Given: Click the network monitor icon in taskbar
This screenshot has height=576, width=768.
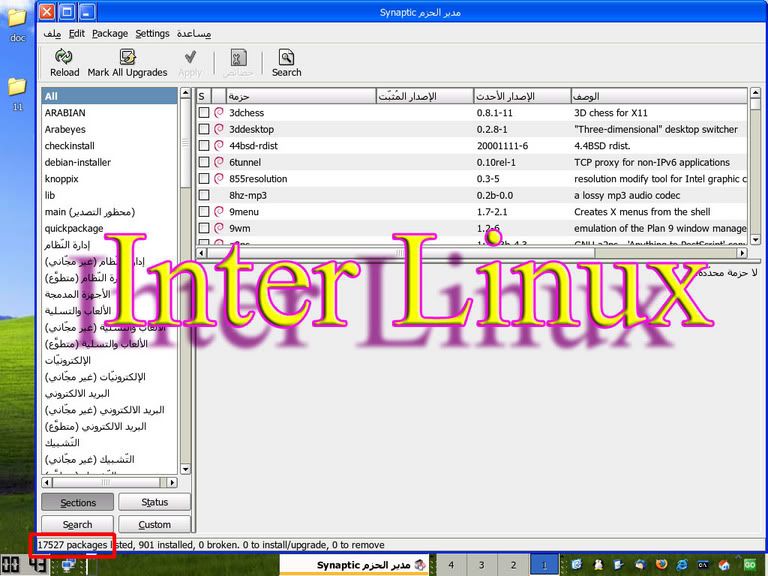Looking at the screenshot, I should coord(68,565).
